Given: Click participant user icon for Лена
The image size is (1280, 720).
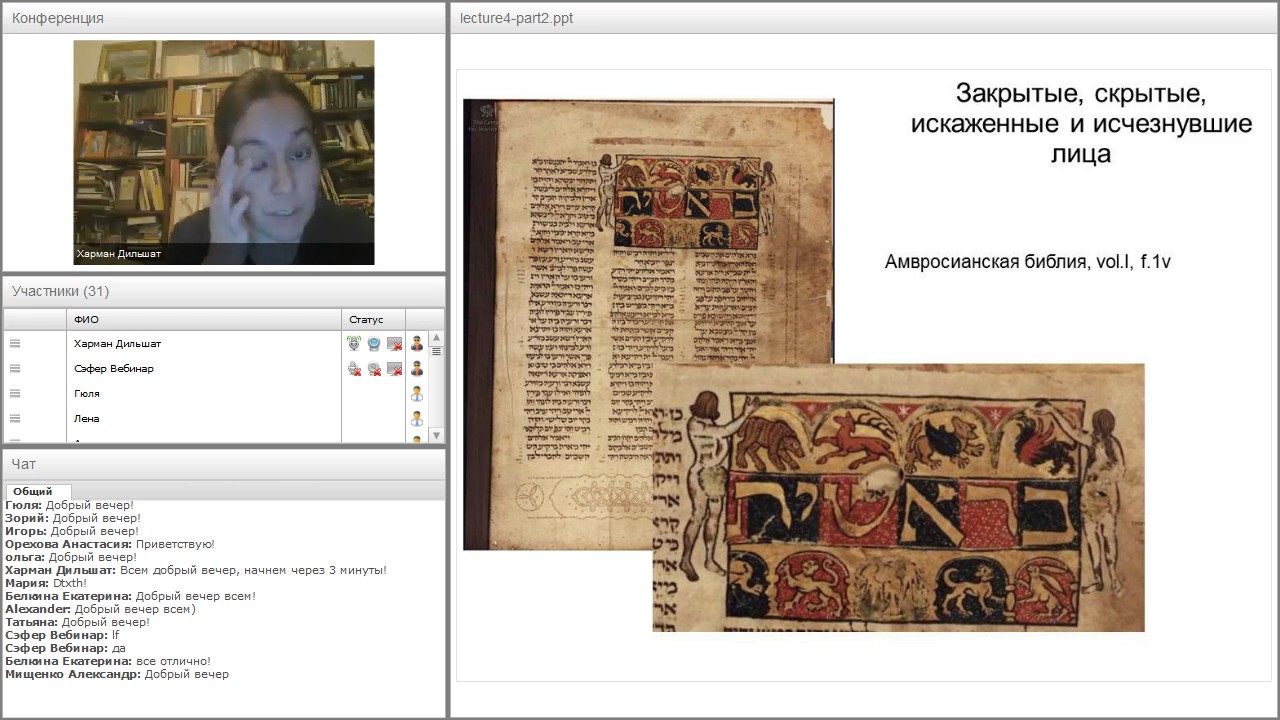Looking at the screenshot, I should (417, 418).
